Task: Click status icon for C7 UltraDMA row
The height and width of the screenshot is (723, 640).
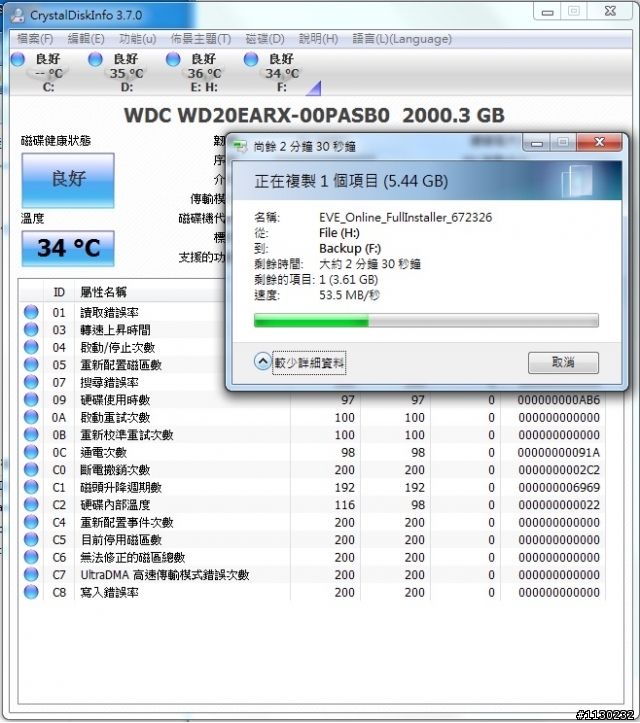Action: [x=31, y=575]
